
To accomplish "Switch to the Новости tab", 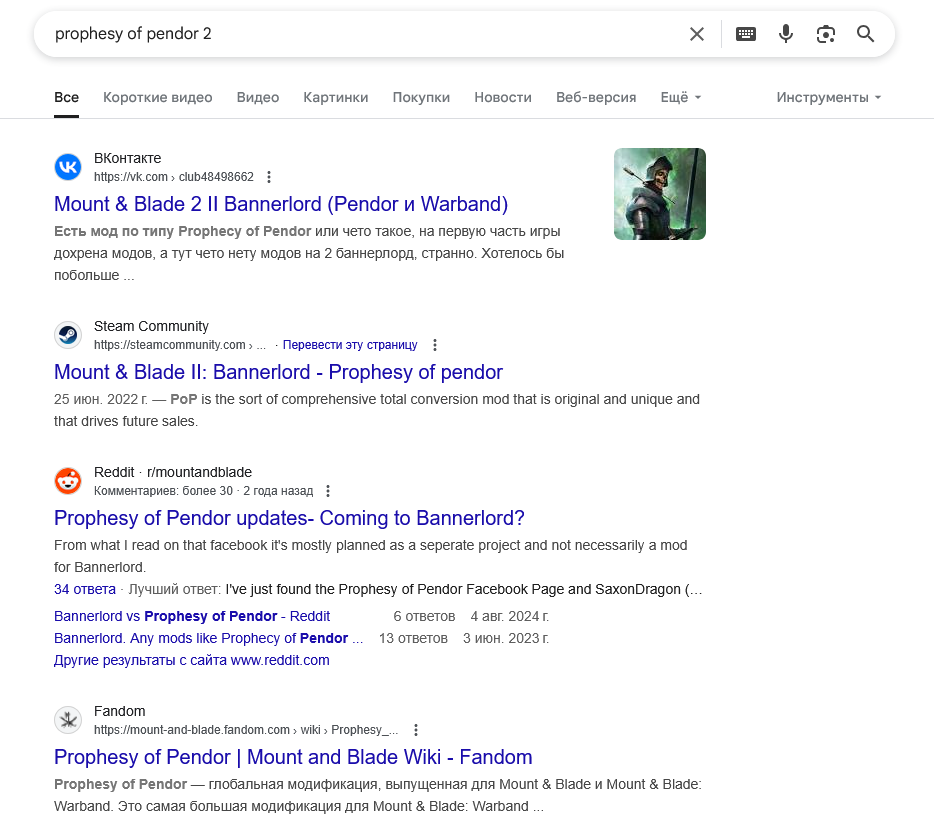I will click(503, 97).
